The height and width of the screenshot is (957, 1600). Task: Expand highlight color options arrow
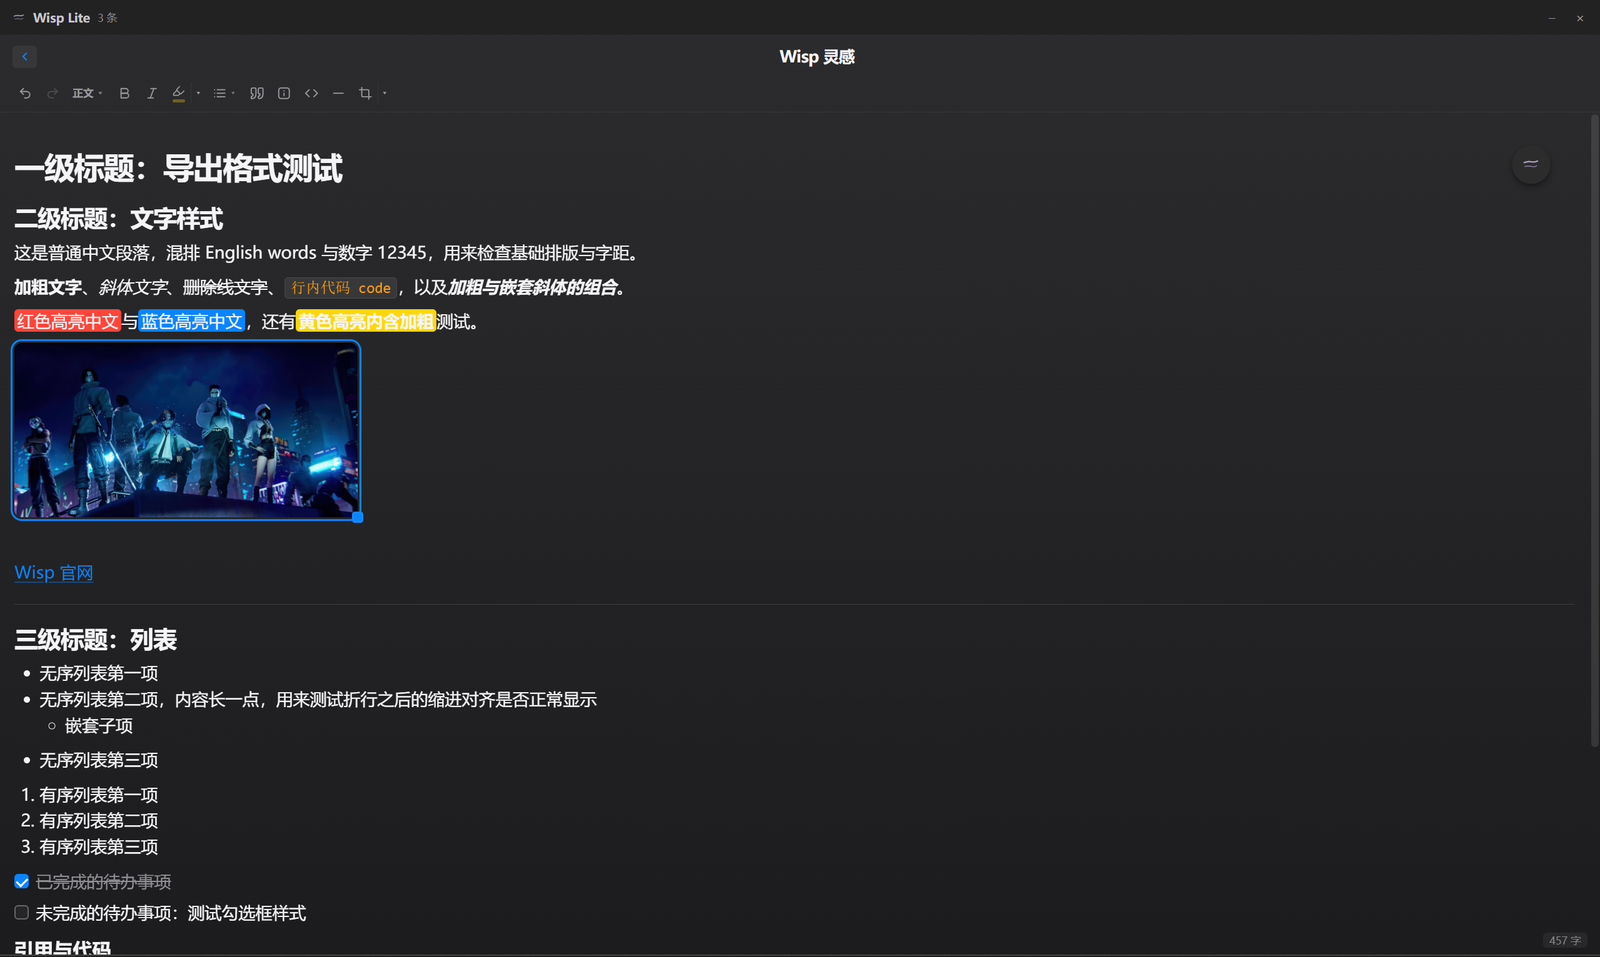pyautogui.click(x=198, y=93)
